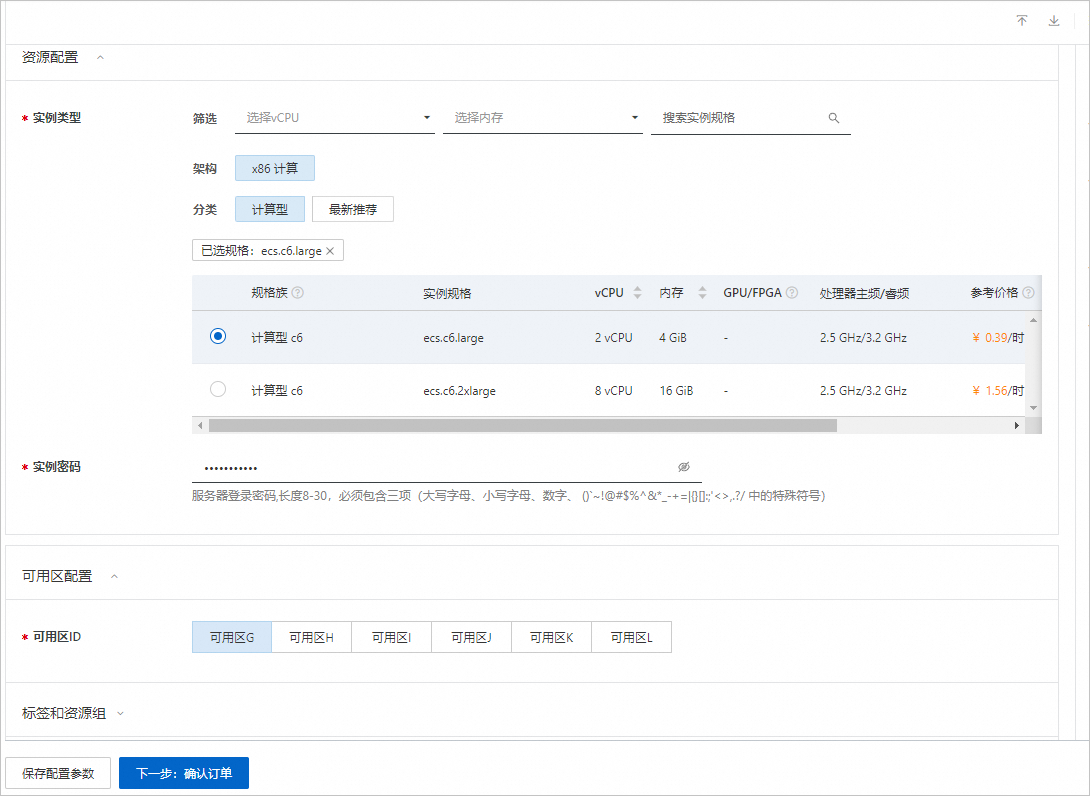Open the 选择vCPU dropdown

(x=335, y=118)
